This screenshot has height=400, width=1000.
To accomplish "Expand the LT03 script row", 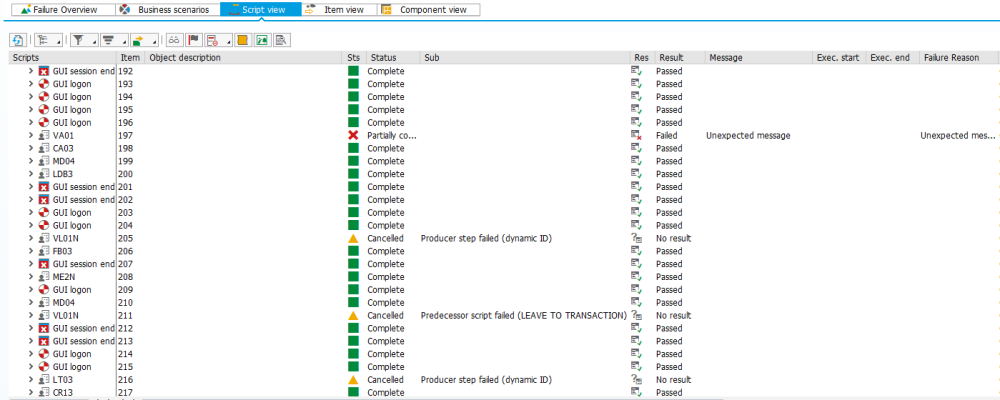I will [31, 380].
